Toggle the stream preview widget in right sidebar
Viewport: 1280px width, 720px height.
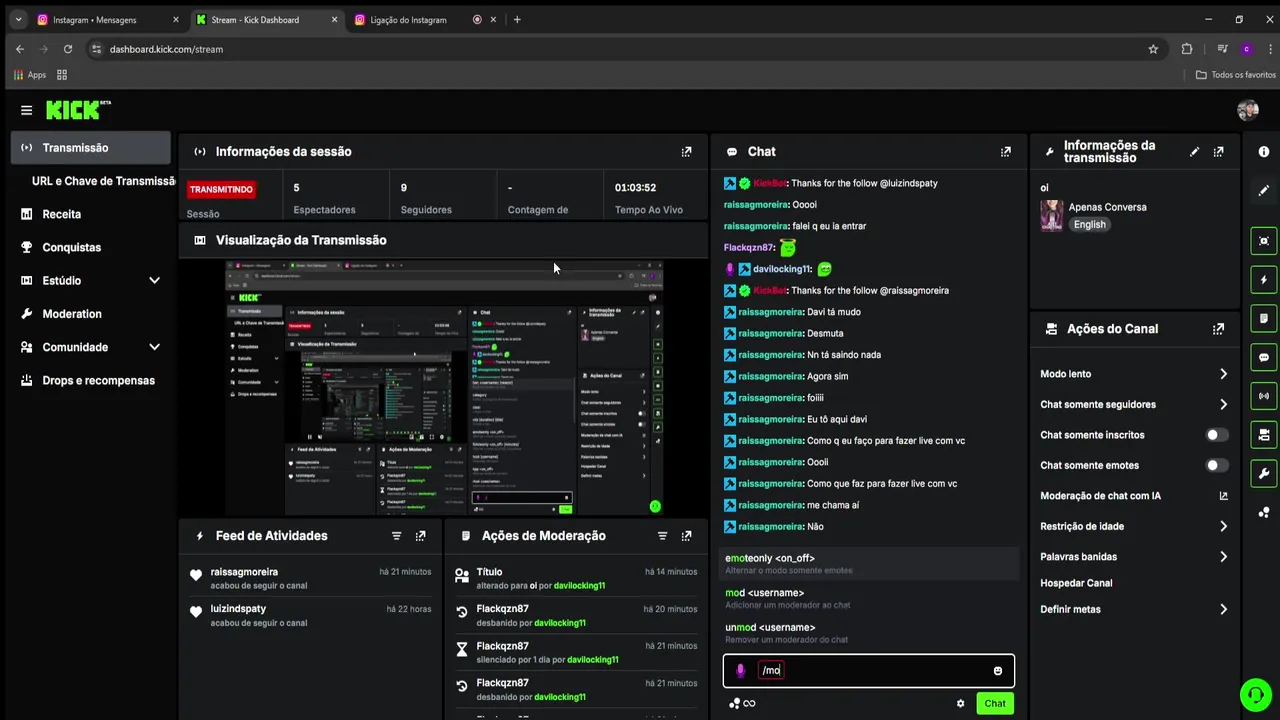pyautogui.click(x=1264, y=241)
